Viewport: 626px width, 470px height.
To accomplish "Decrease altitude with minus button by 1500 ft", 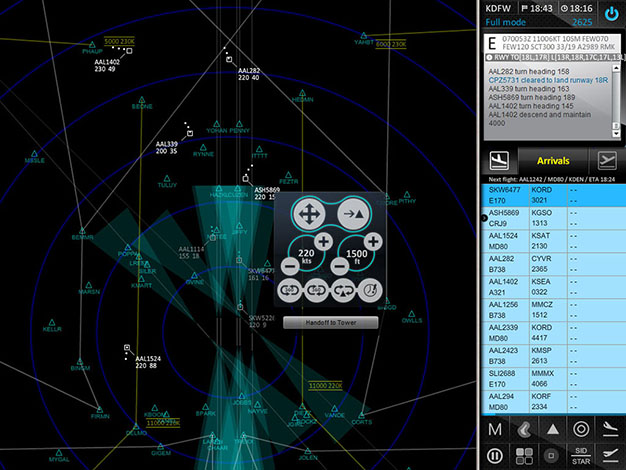I will 339,267.
